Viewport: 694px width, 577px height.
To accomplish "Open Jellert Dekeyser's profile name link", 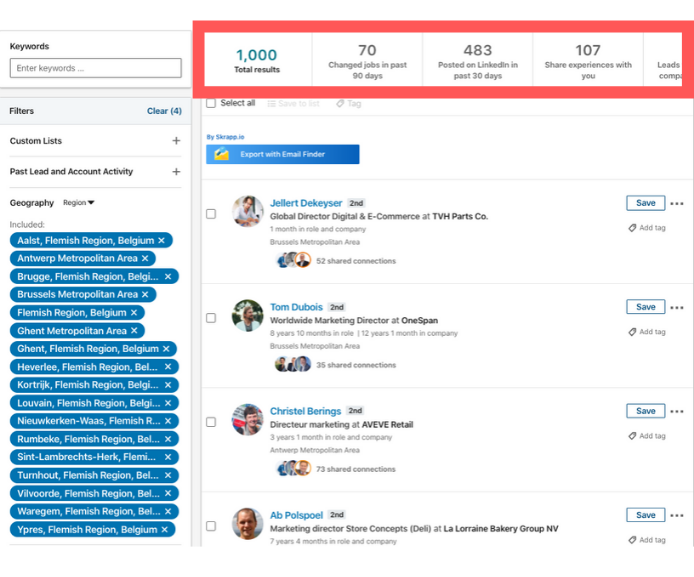I will [306, 203].
